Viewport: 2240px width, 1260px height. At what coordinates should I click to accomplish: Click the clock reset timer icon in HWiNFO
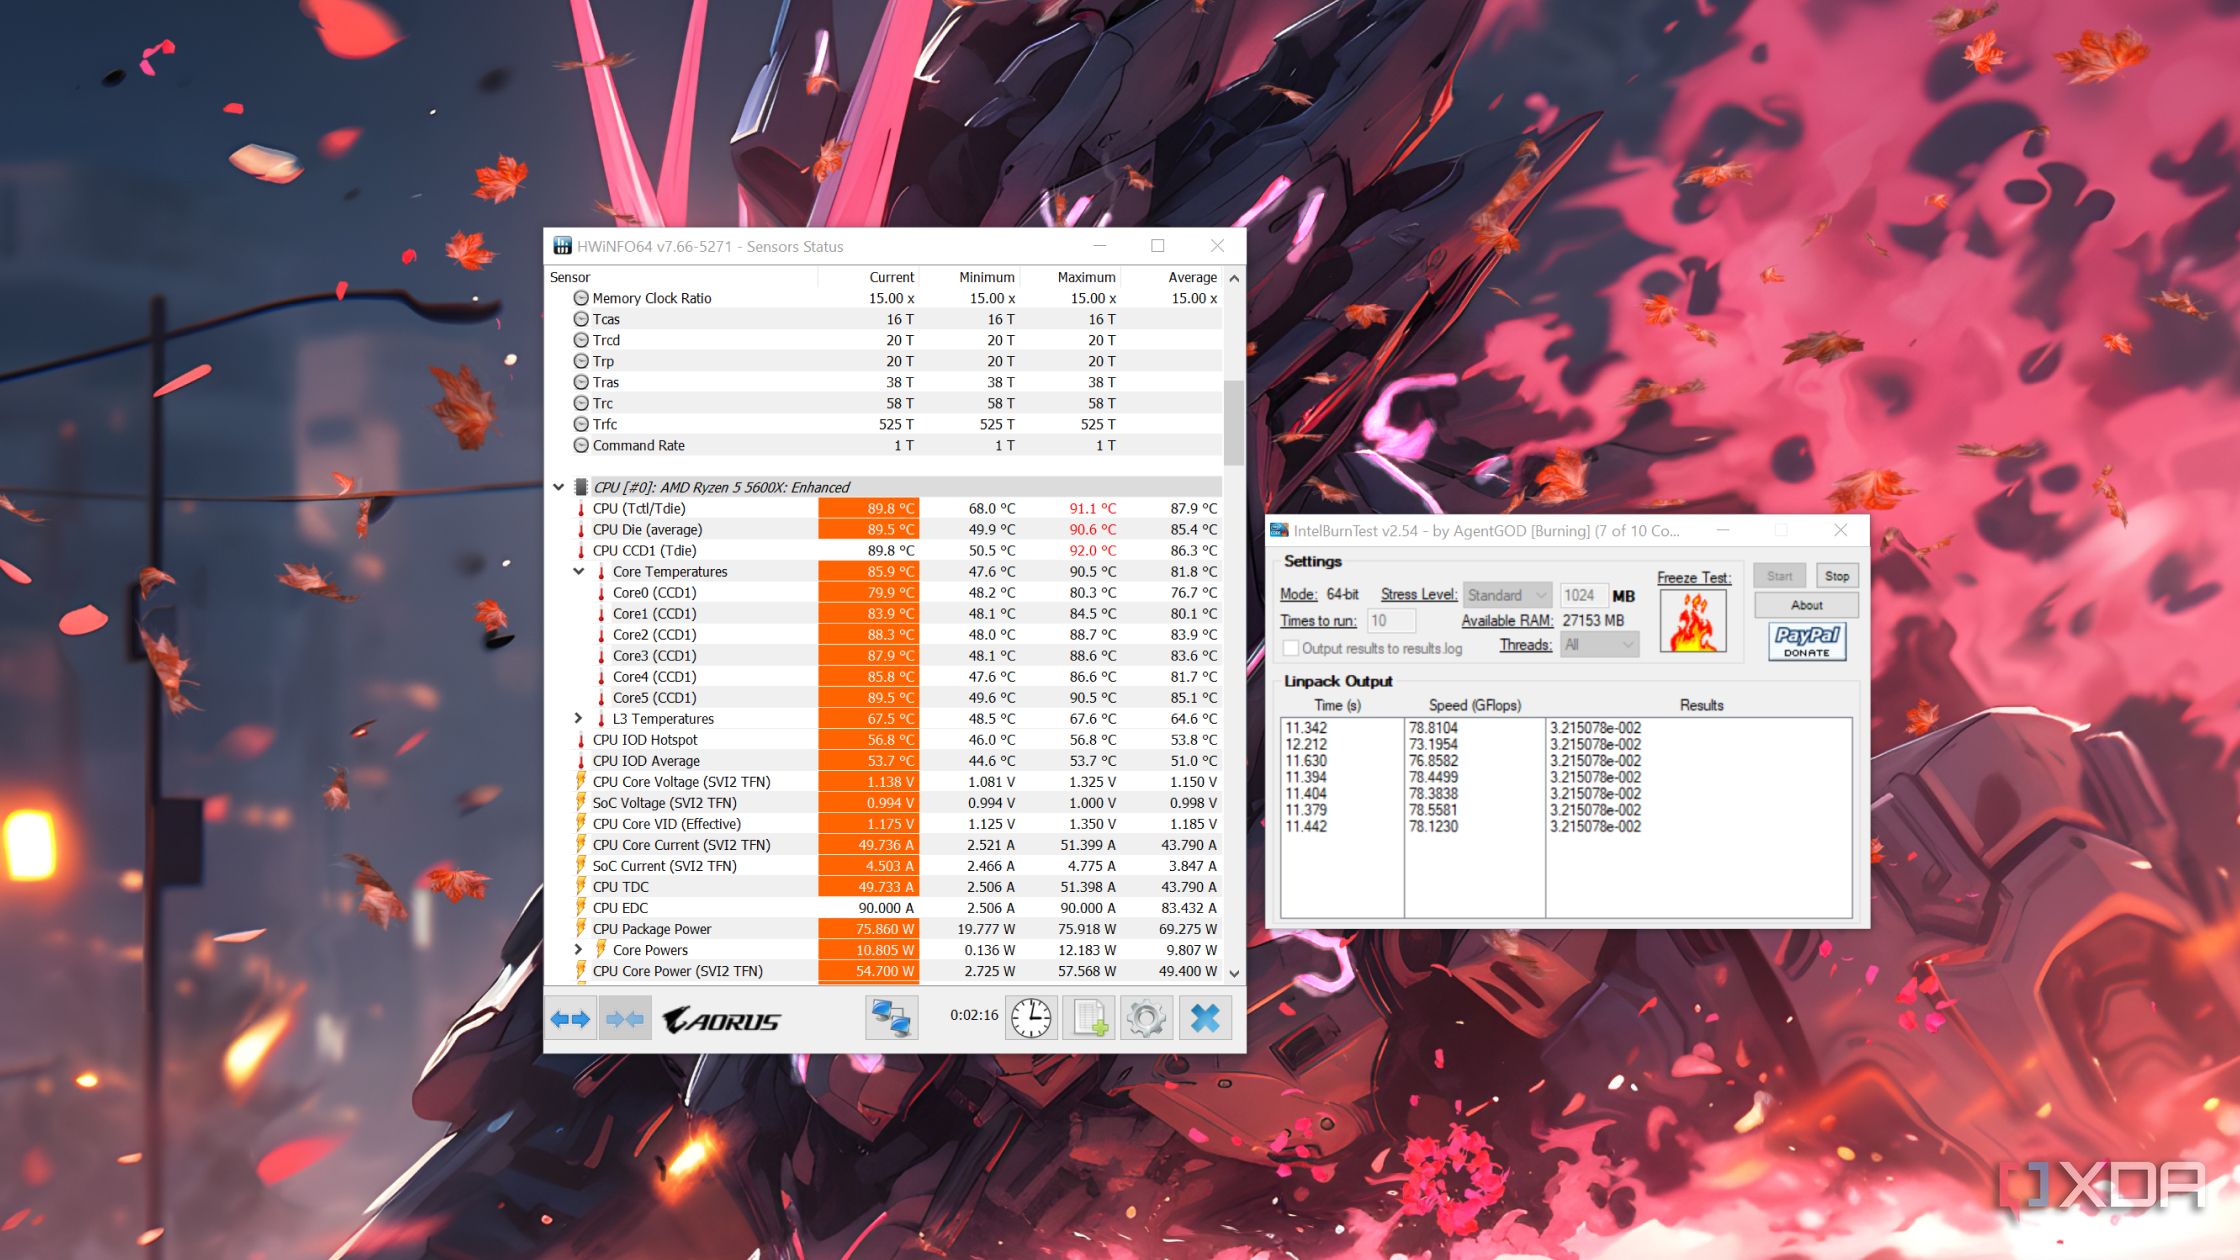[1031, 1019]
